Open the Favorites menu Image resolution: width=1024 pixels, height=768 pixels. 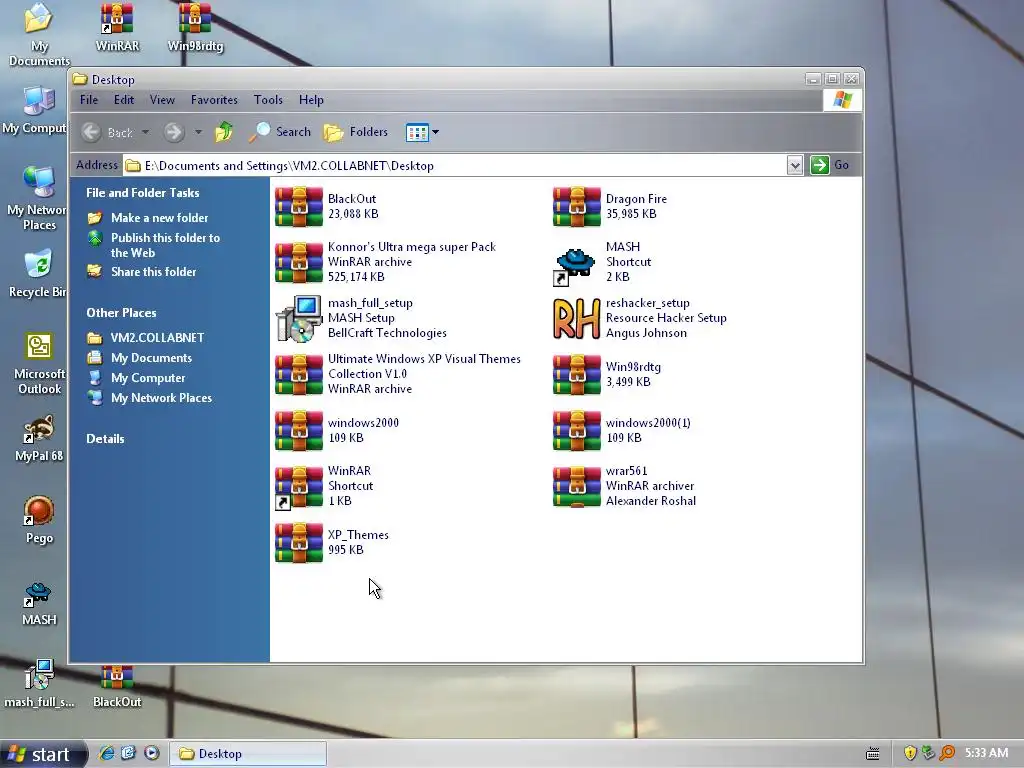214,100
